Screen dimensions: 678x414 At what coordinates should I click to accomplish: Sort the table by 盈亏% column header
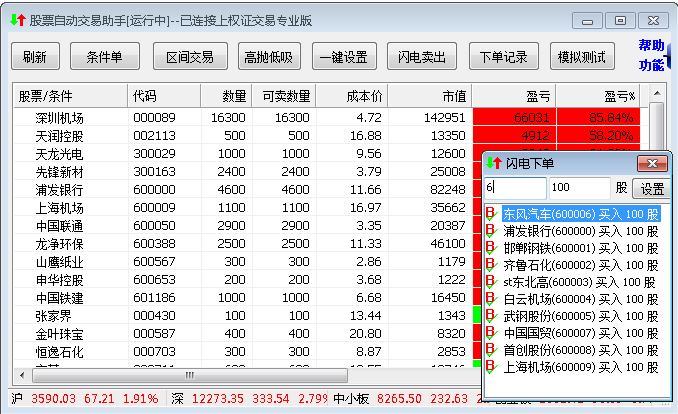[620, 96]
